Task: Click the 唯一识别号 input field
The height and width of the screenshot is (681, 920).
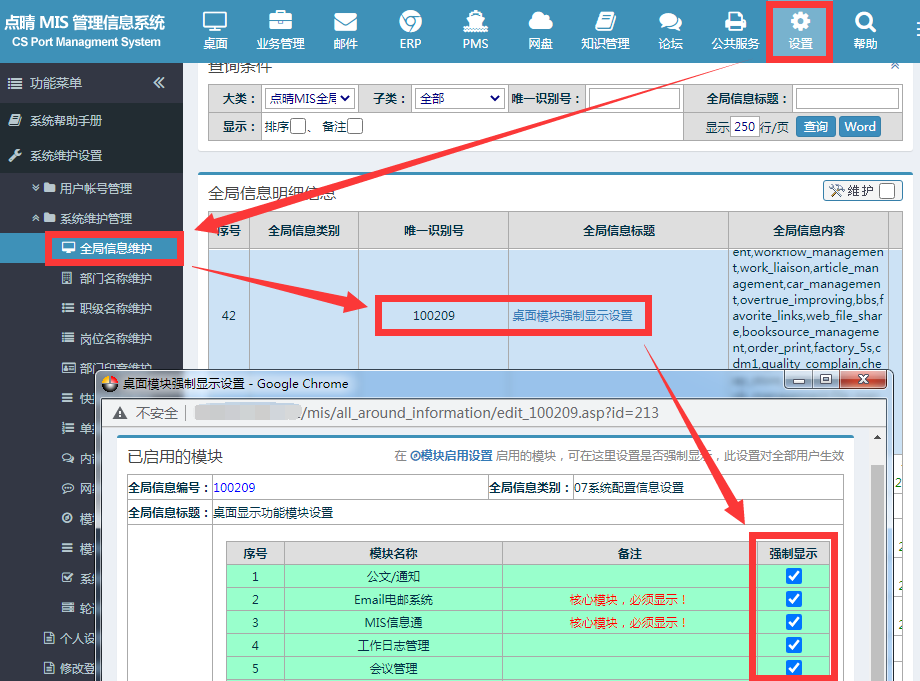Action: (x=634, y=99)
